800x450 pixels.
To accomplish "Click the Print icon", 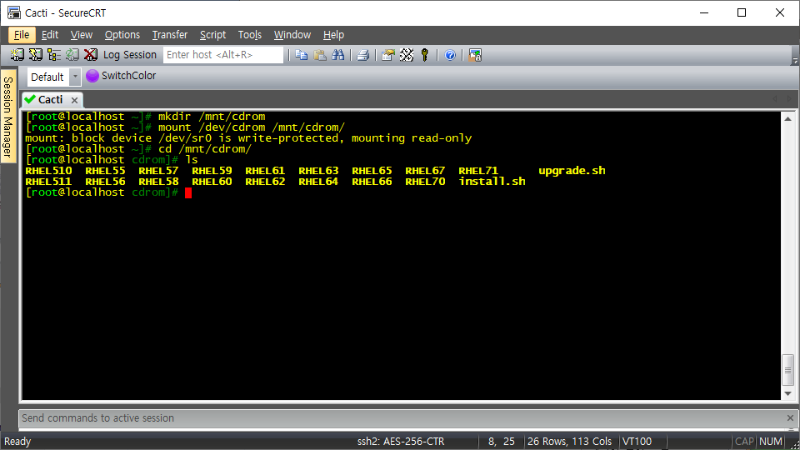I will [x=364, y=55].
